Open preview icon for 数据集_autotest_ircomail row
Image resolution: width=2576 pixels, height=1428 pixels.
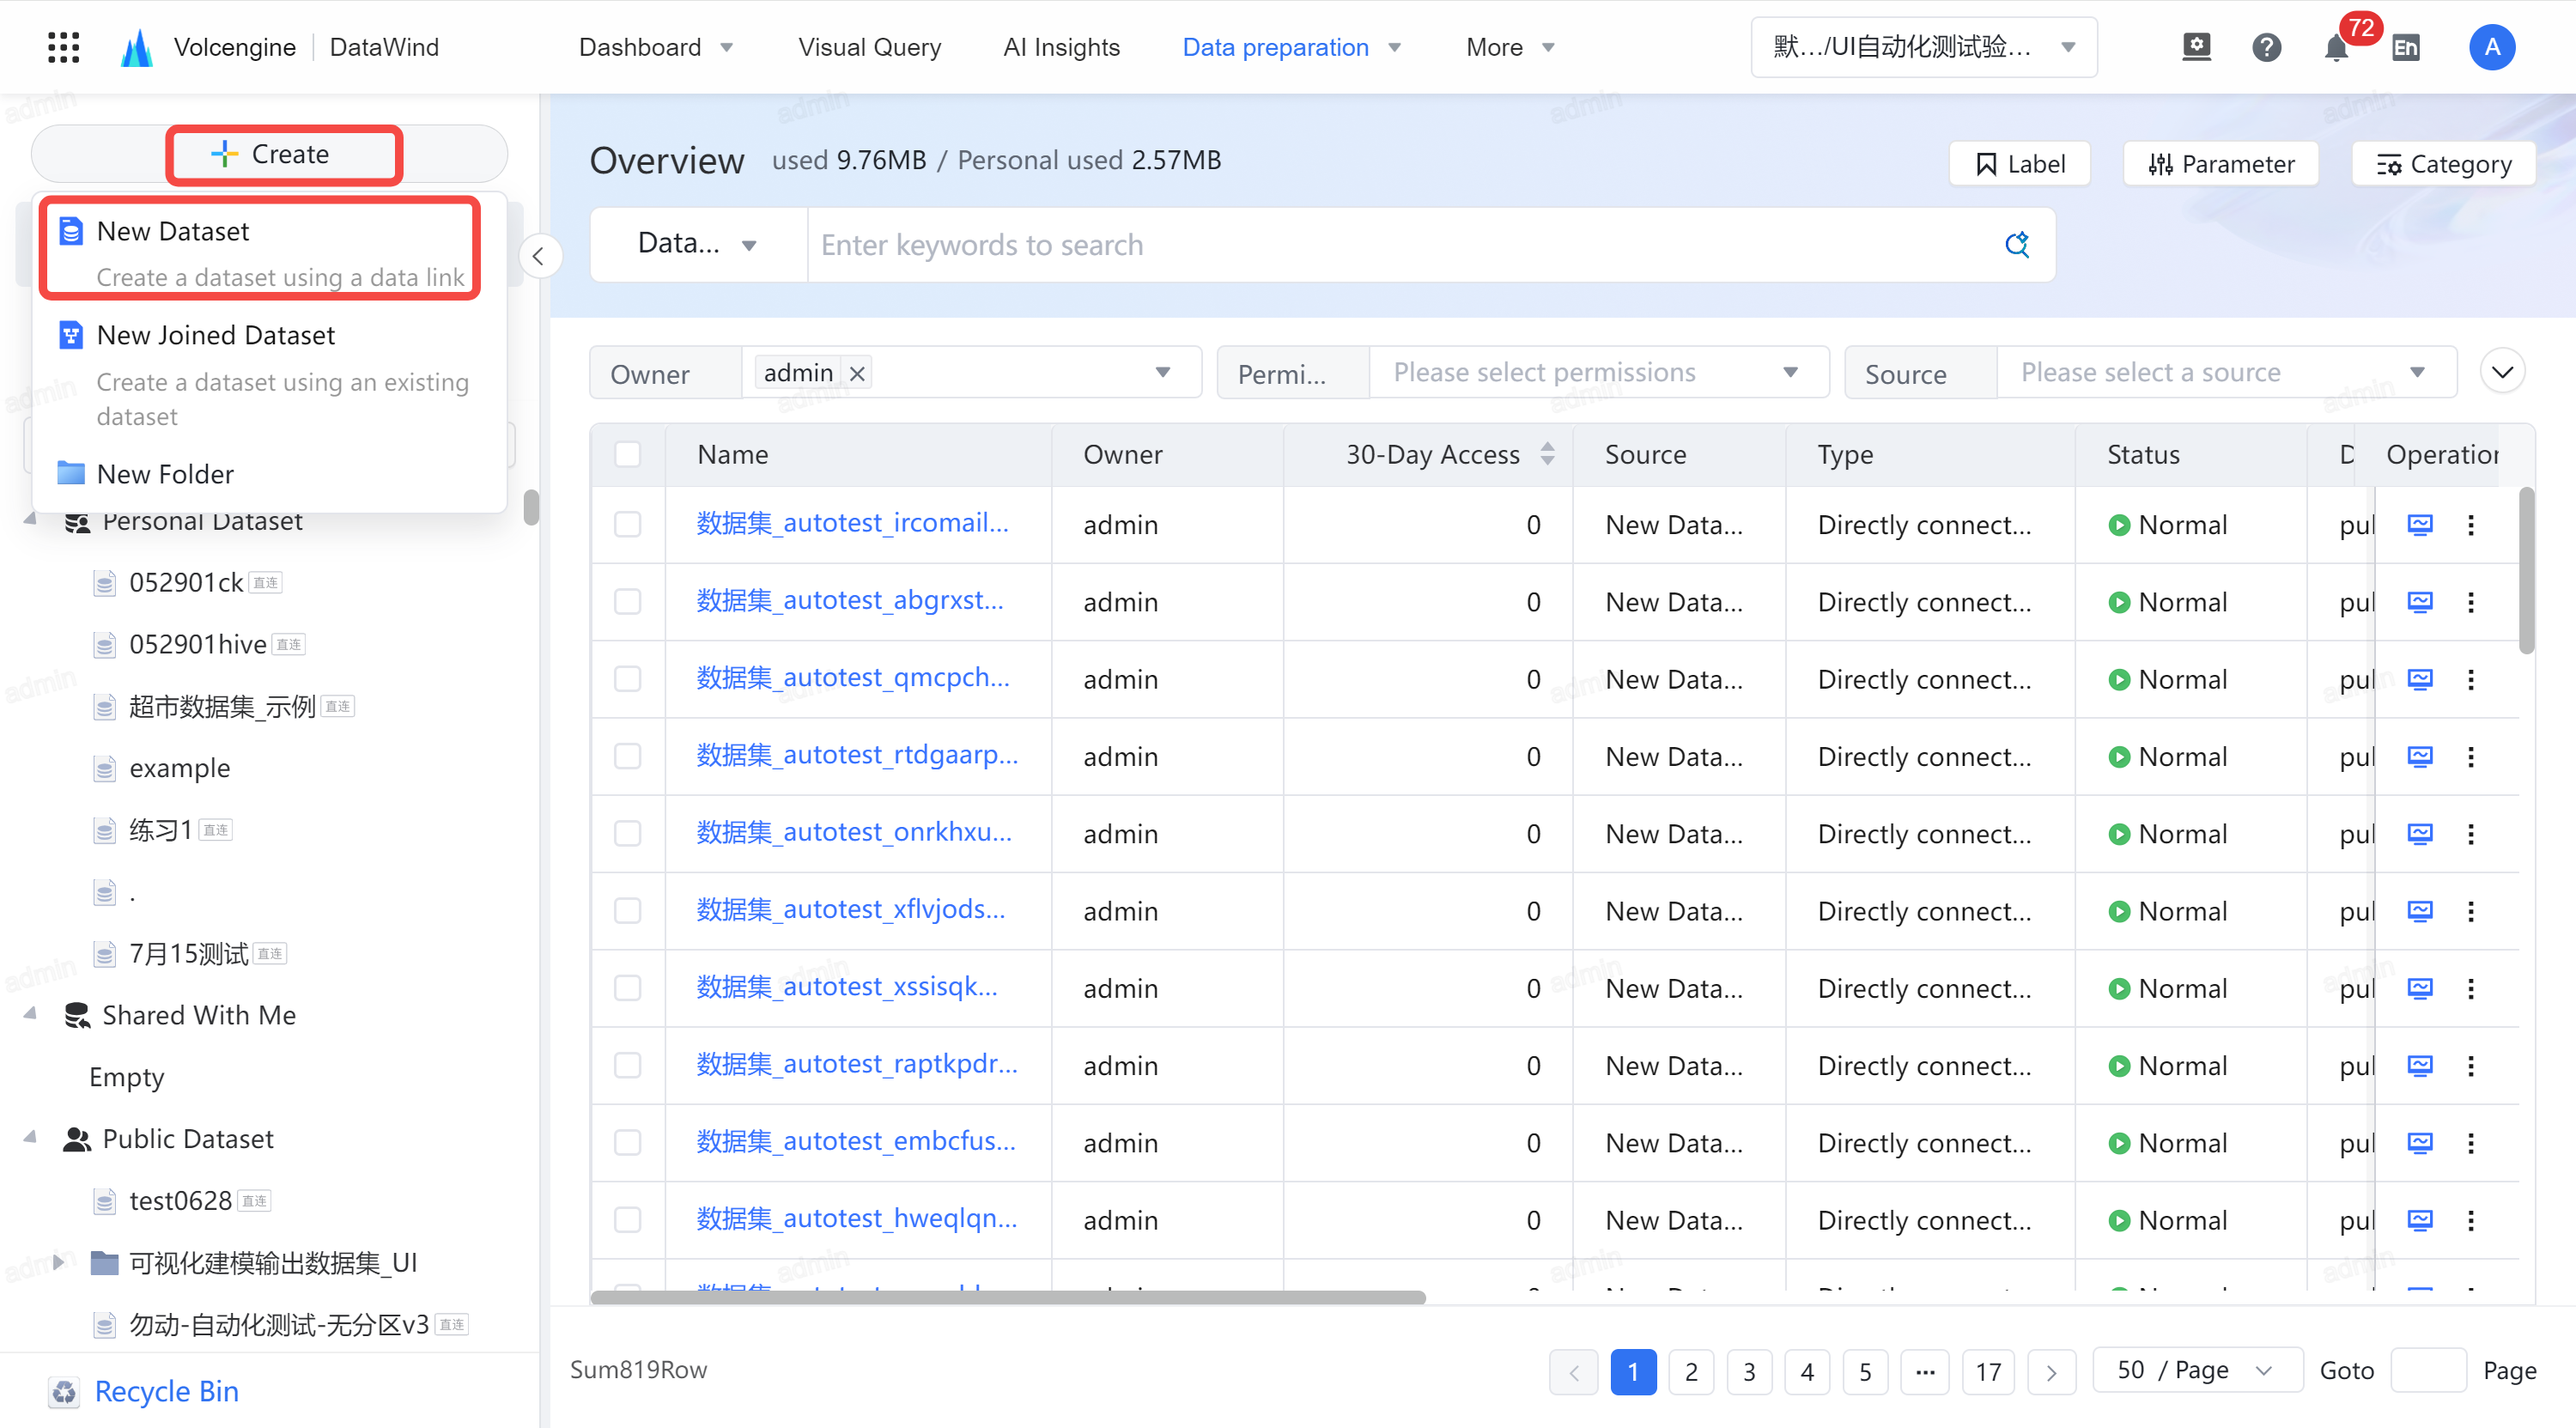coord(2419,525)
